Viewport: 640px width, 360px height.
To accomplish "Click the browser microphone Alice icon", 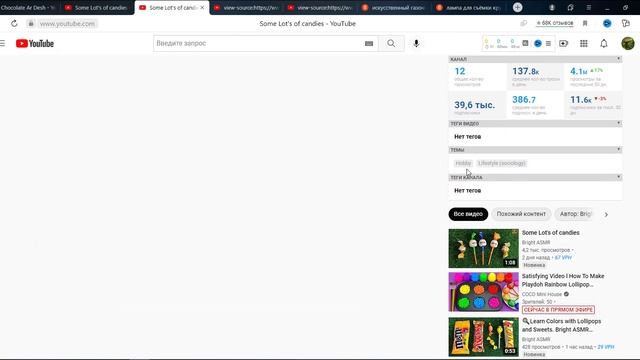I will 552,7.
